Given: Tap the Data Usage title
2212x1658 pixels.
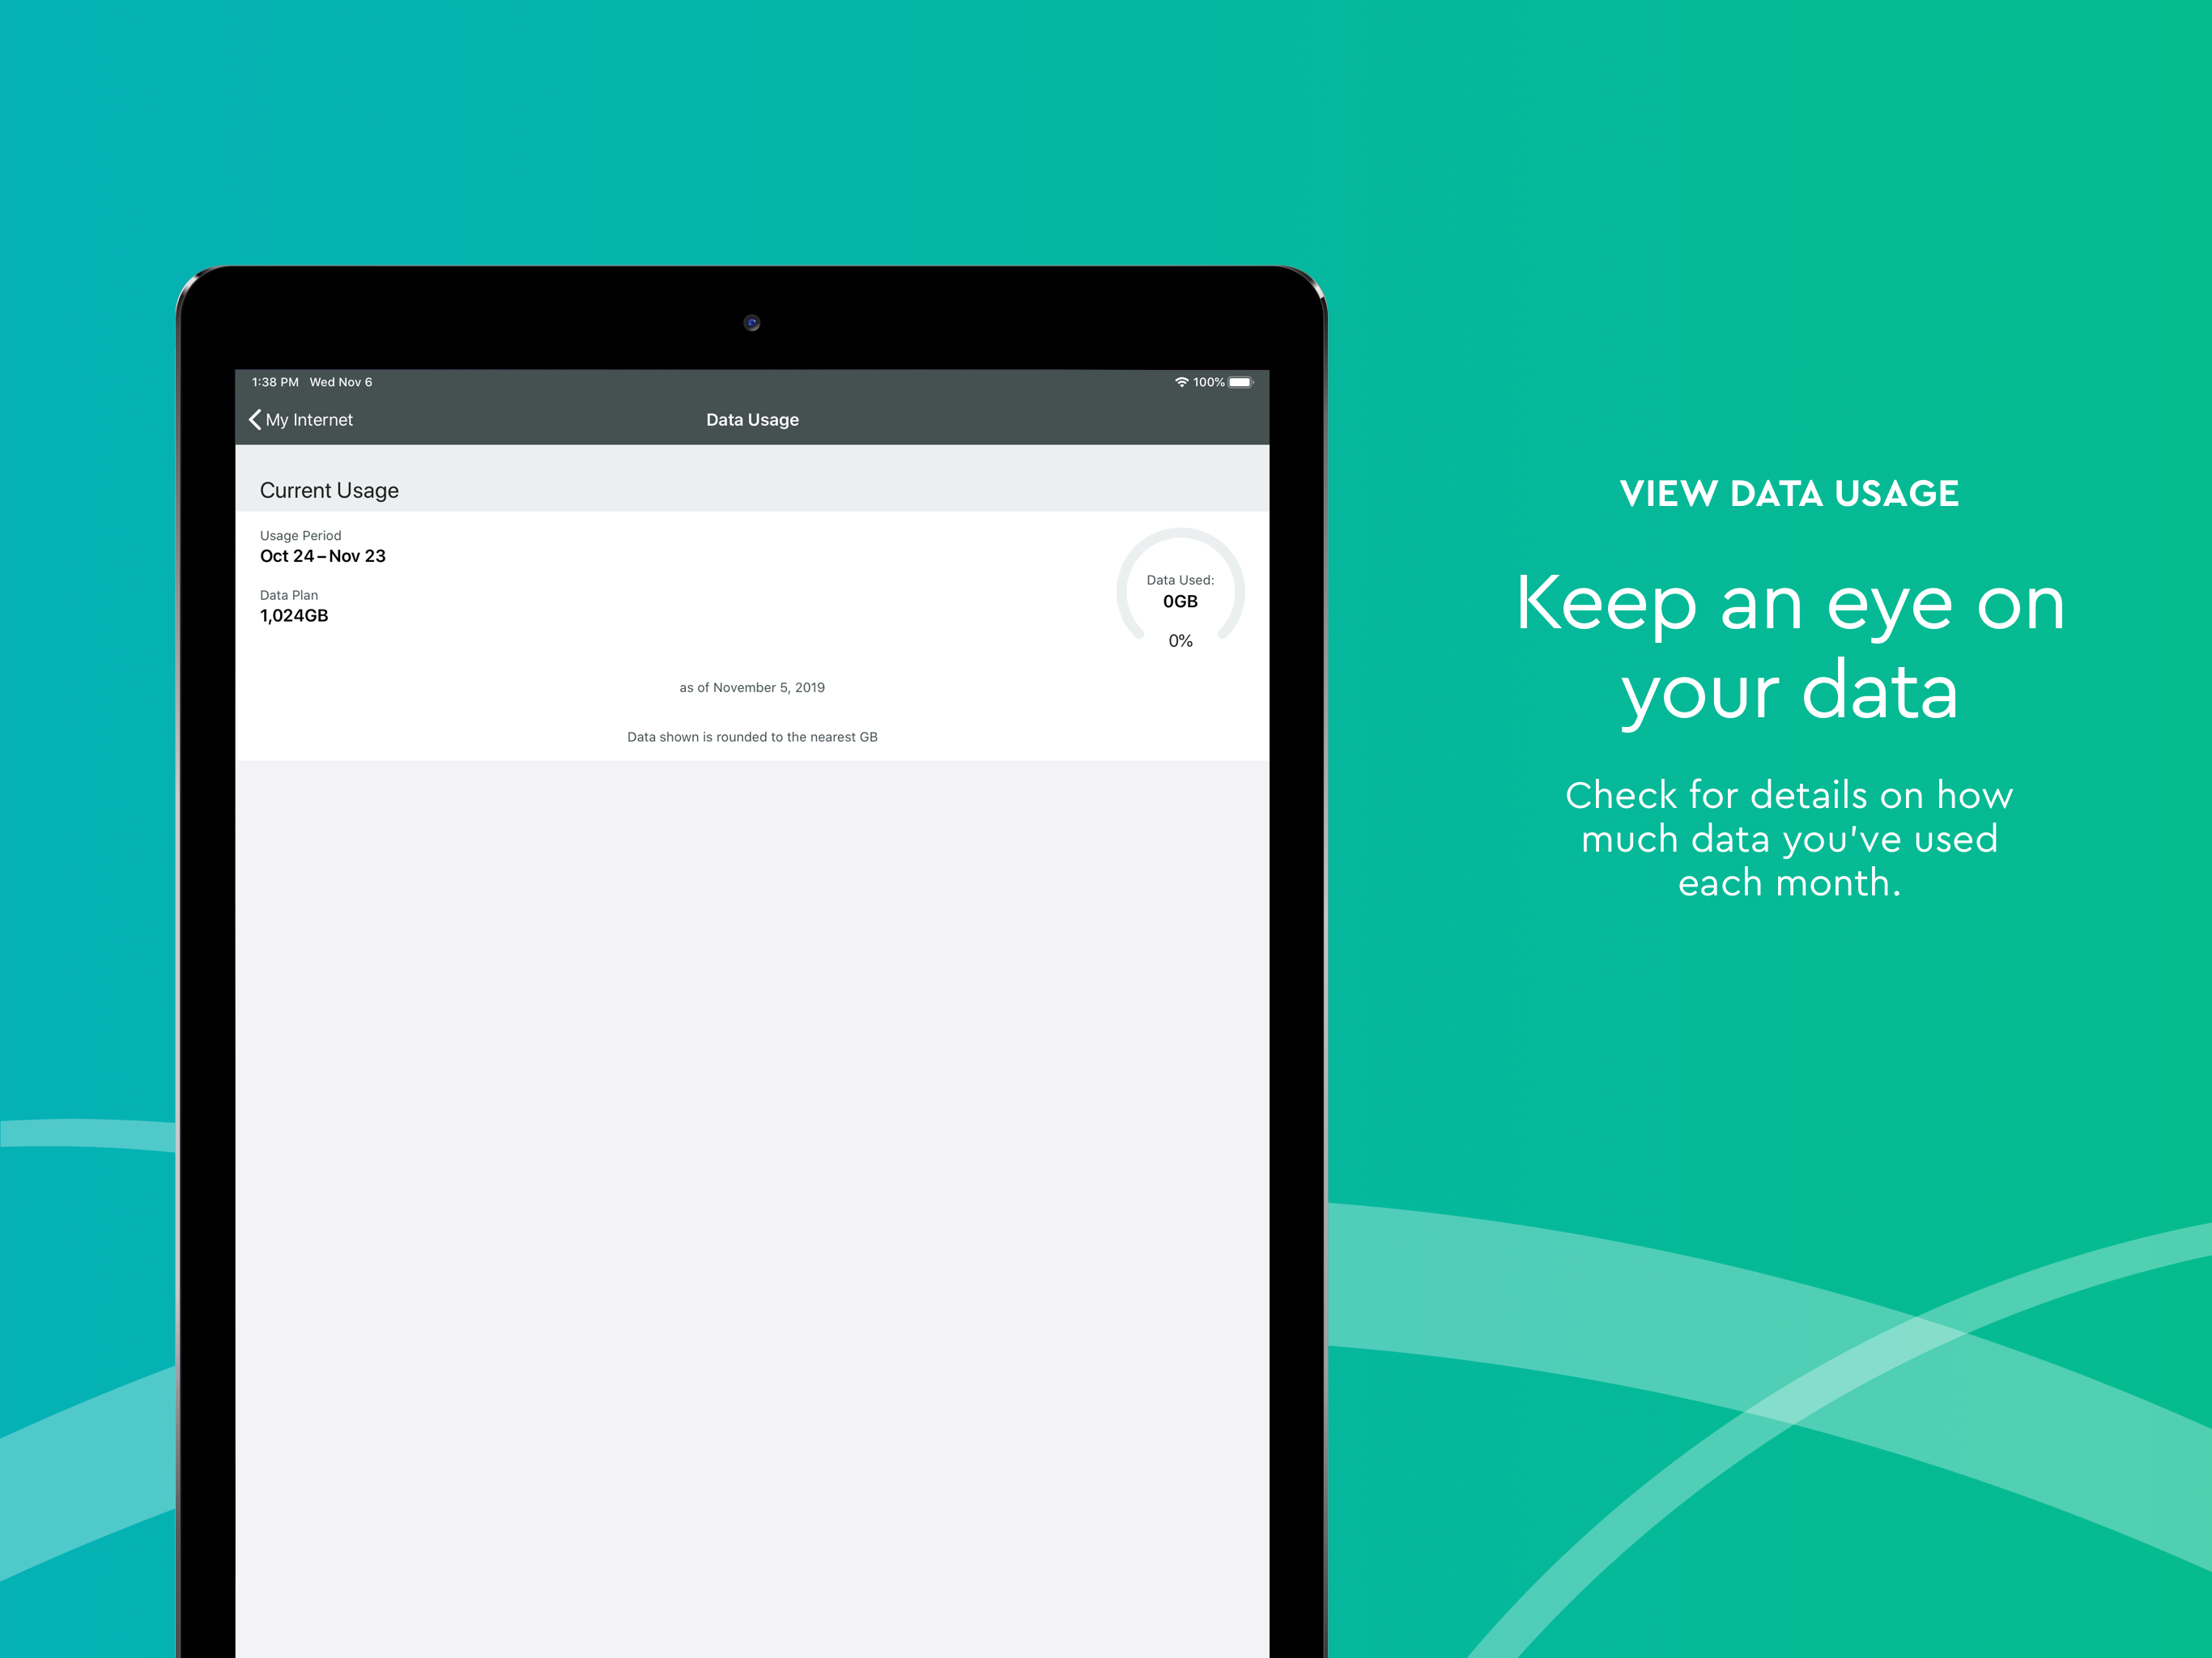Looking at the screenshot, I should [752, 420].
